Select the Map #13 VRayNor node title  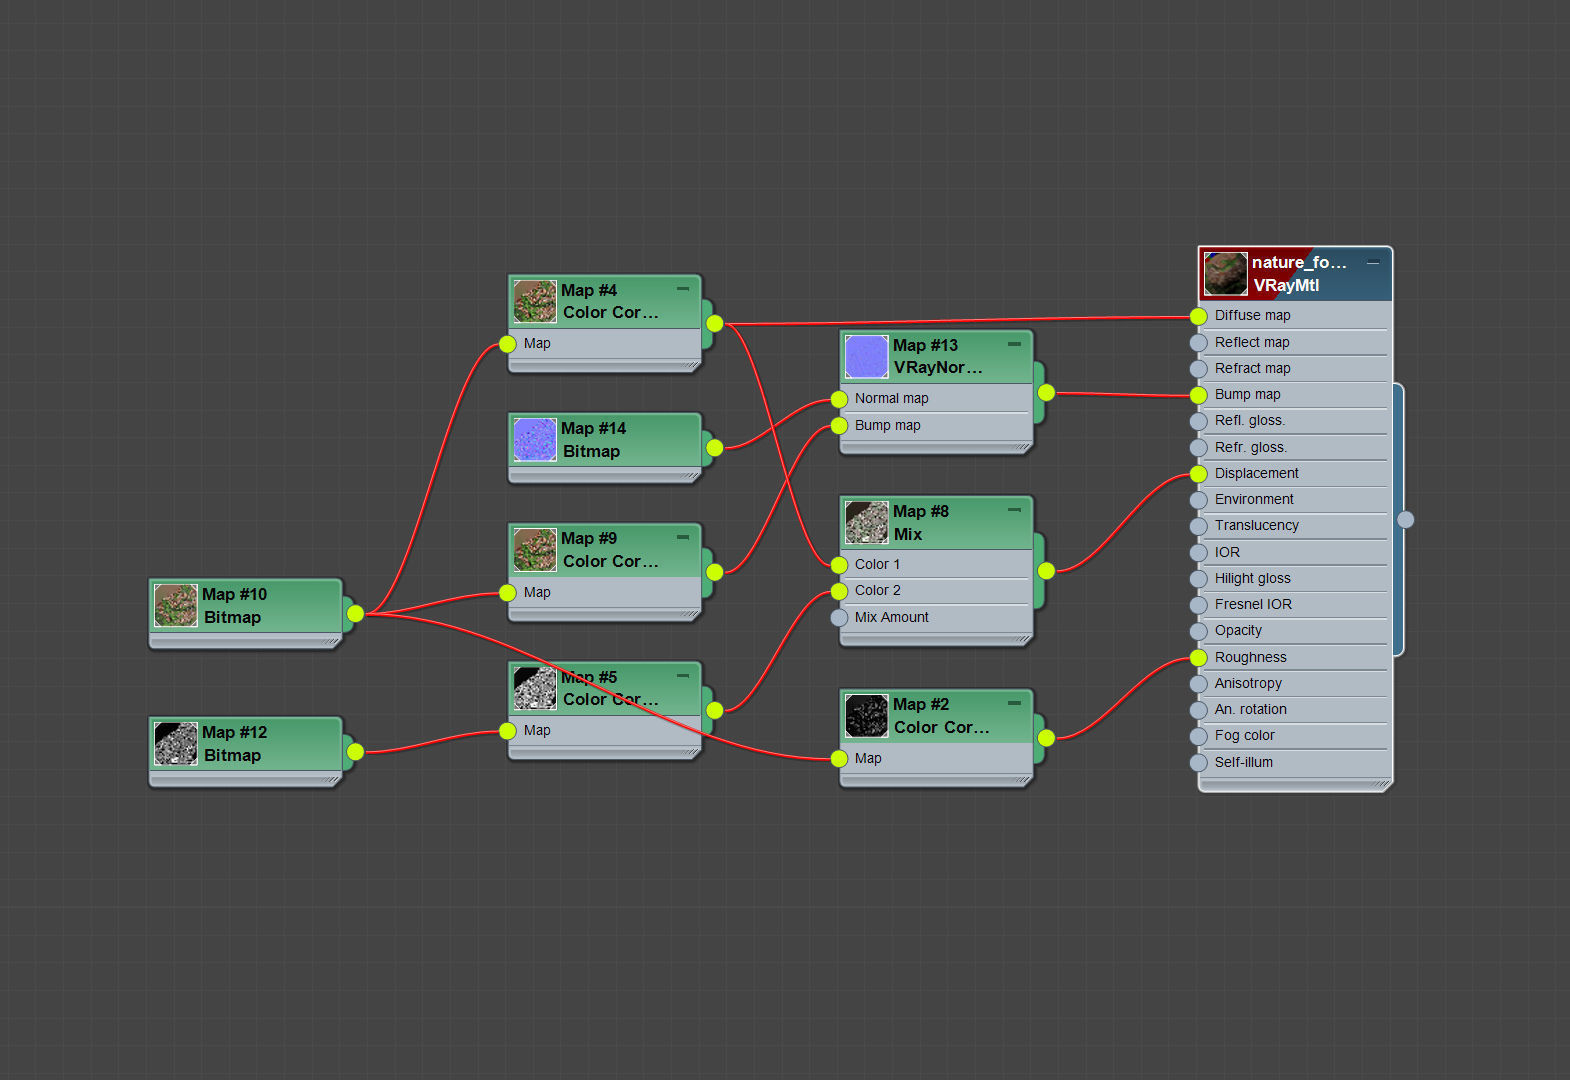[x=938, y=357]
